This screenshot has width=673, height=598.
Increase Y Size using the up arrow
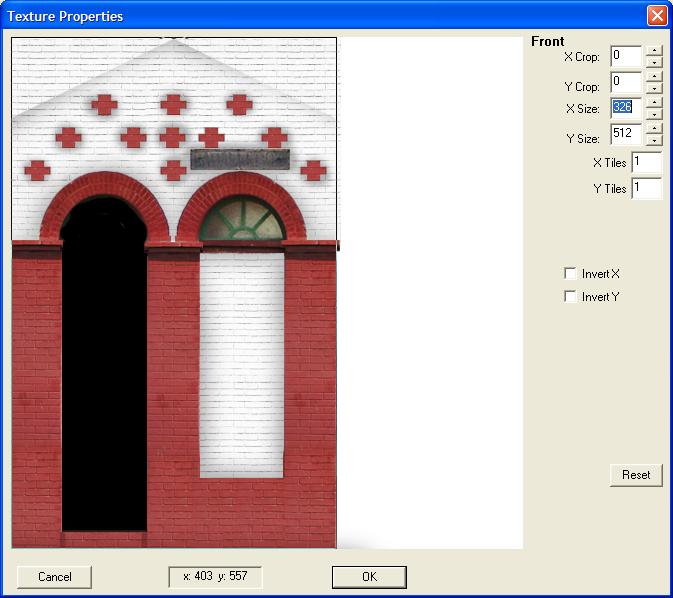[x=653, y=127]
